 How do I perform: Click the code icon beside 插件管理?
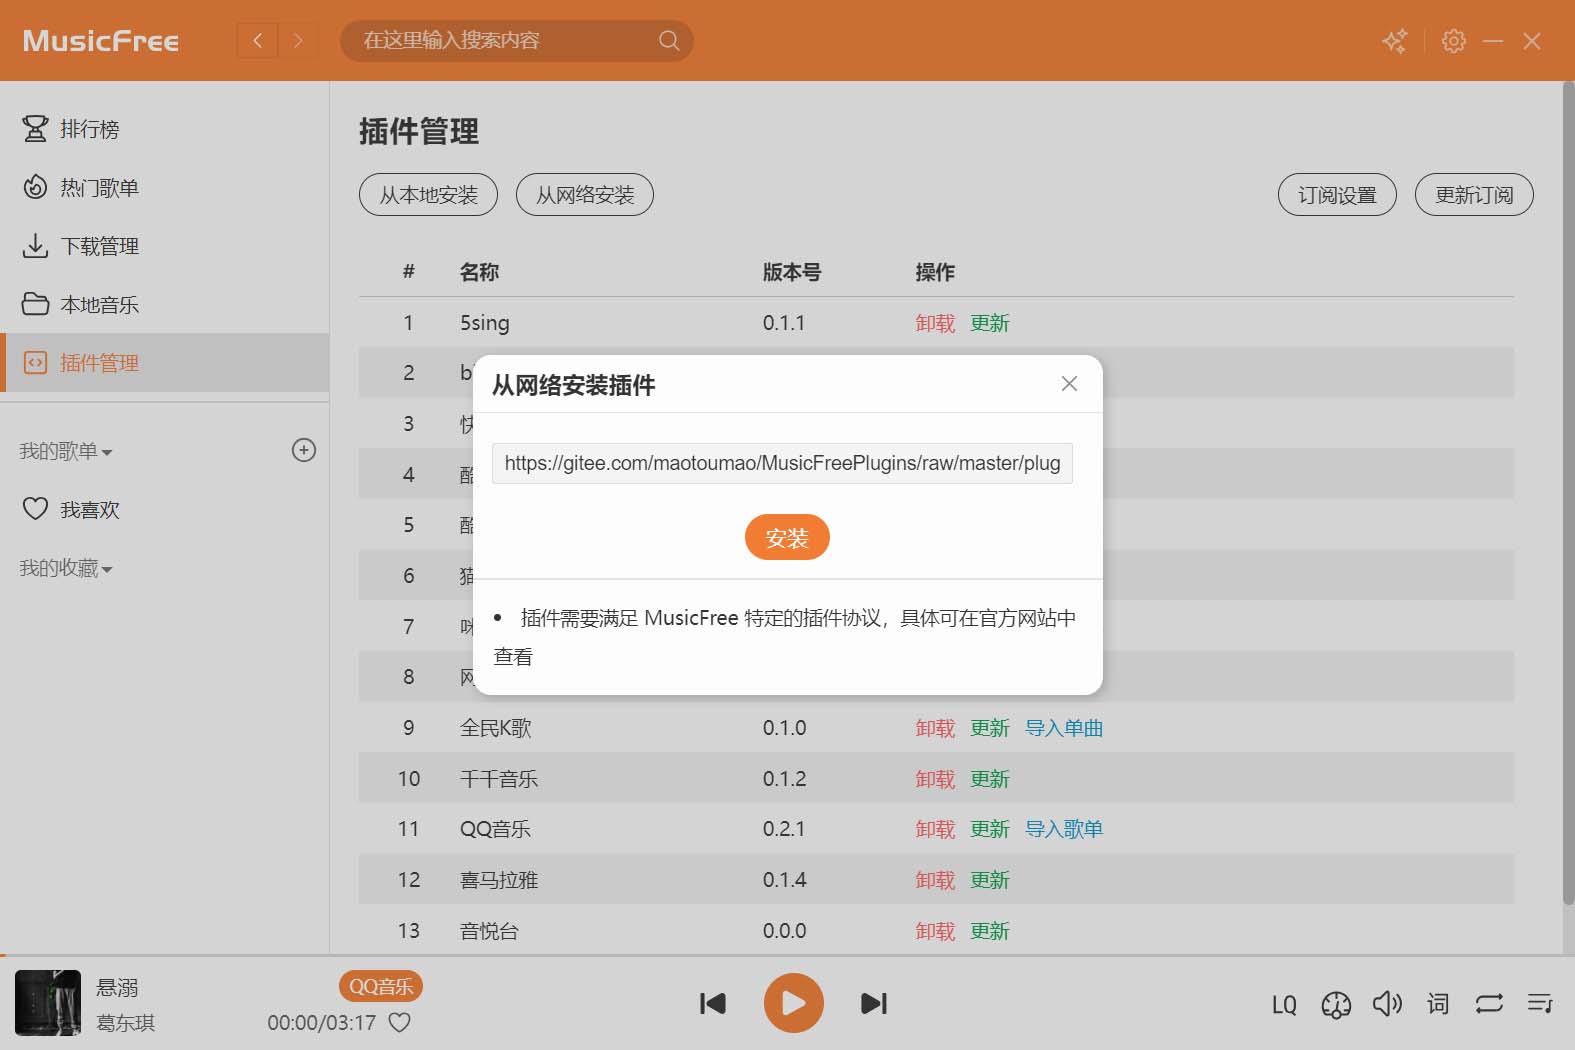(35, 362)
